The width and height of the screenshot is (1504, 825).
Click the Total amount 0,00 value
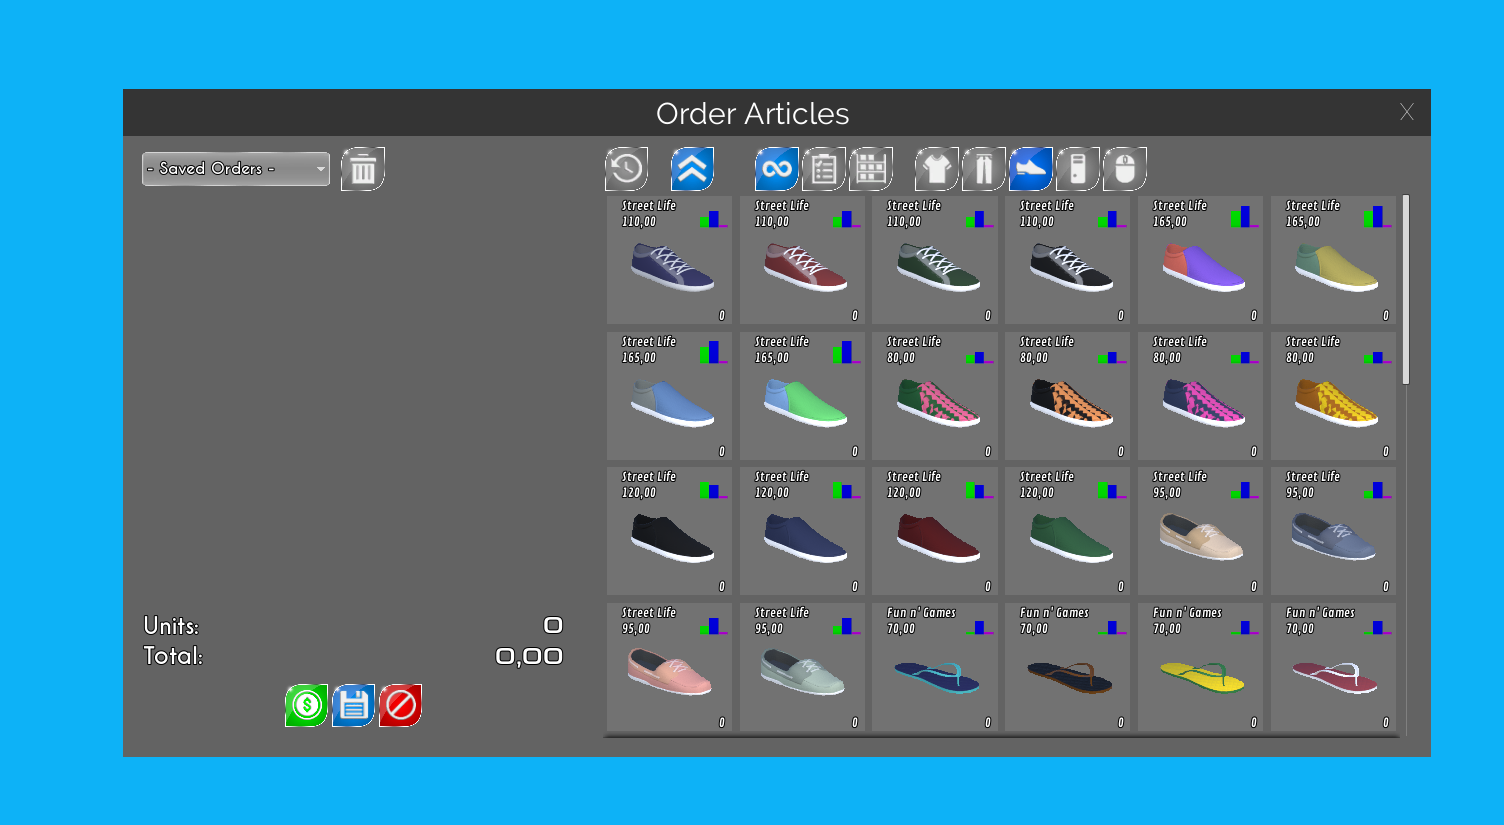(529, 656)
